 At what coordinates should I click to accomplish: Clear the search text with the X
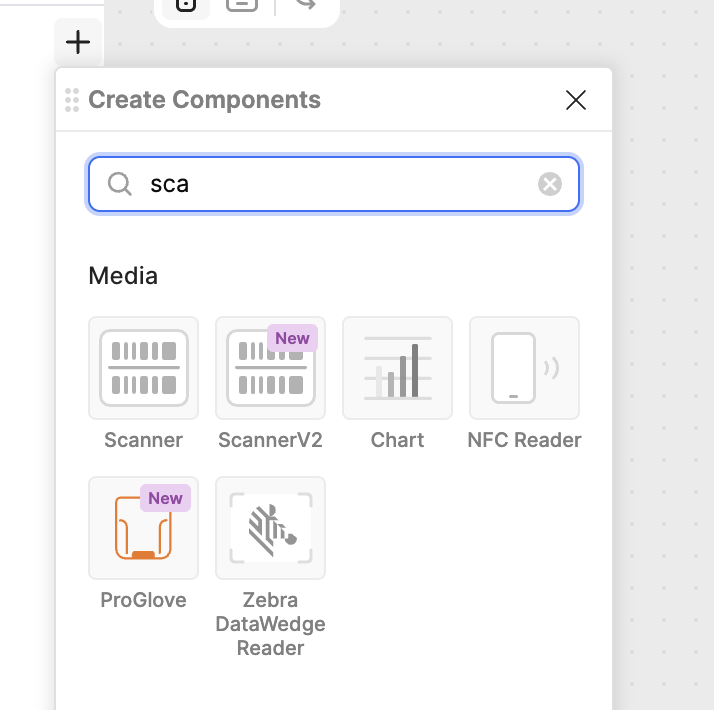click(550, 184)
